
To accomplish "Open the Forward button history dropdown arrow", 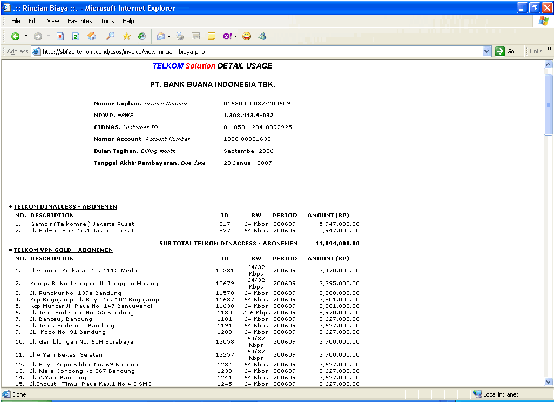I will (48, 36).
